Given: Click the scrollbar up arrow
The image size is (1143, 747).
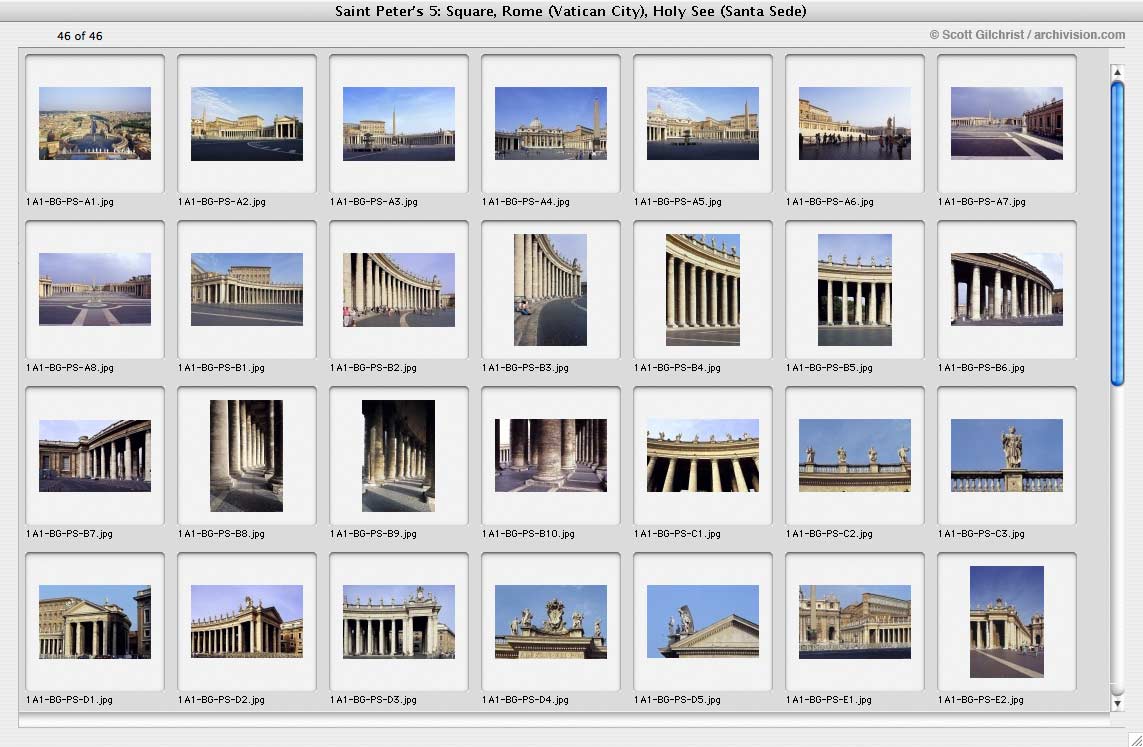Looking at the screenshot, I should [x=1117, y=72].
